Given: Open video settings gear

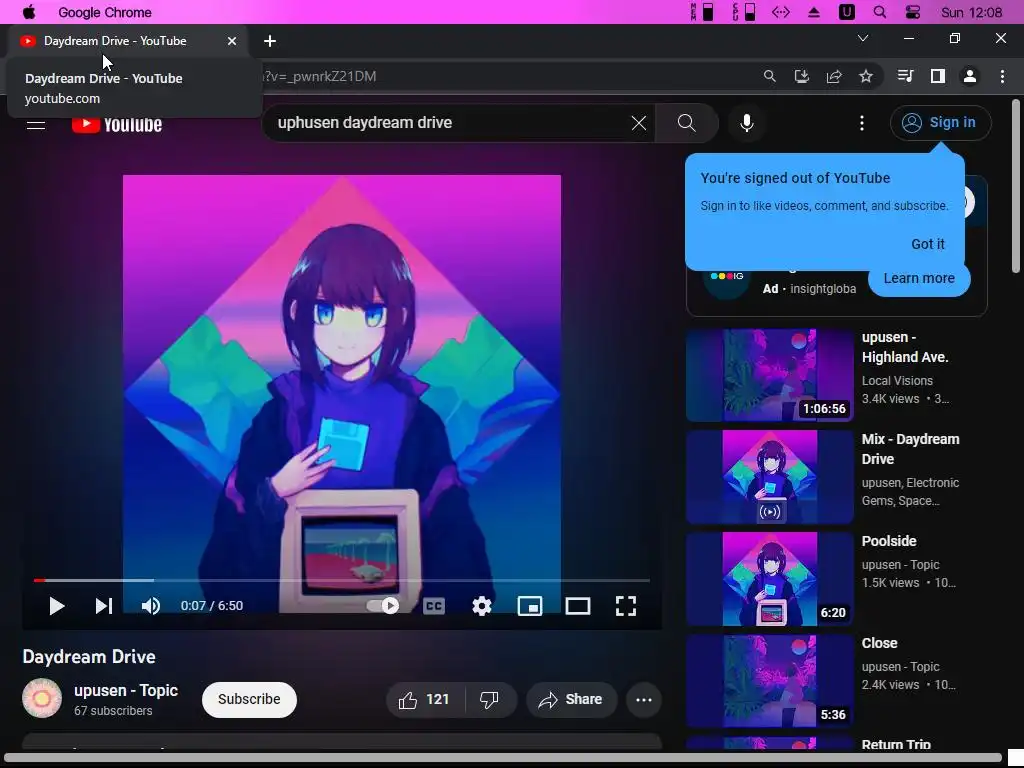Looking at the screenshot, I should (482, 606).
